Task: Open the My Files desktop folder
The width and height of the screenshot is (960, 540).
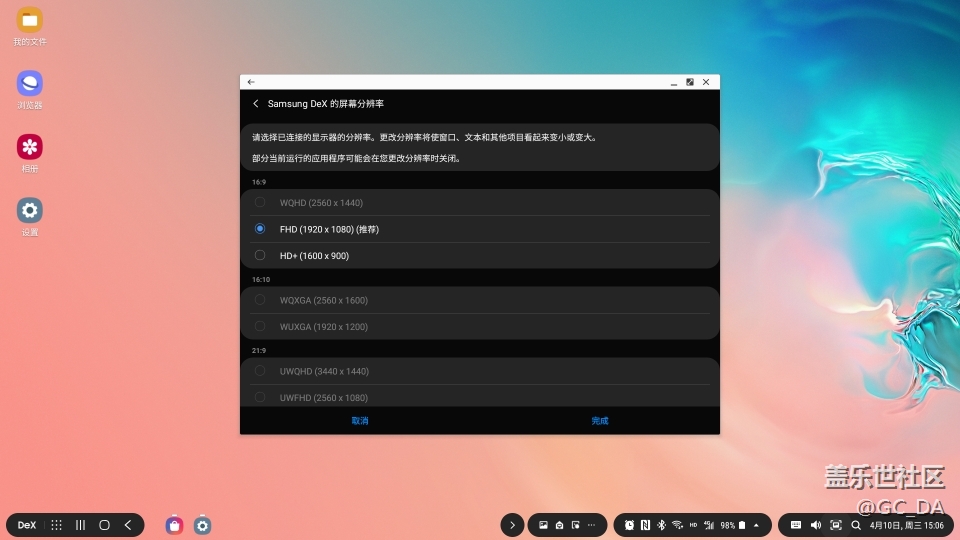Action: pyautogui.click(x=30, y=21)
